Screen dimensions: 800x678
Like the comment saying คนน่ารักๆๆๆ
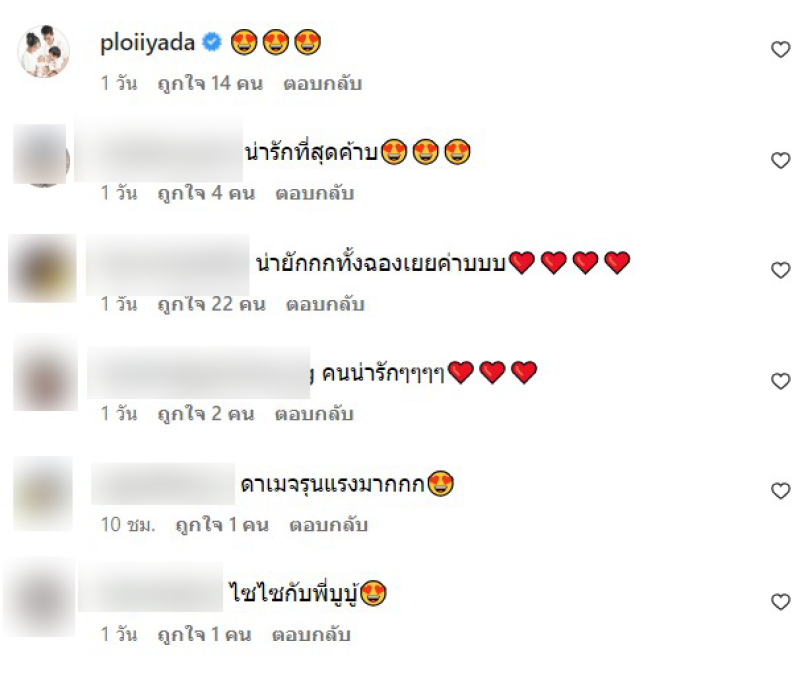click(780, 381)
